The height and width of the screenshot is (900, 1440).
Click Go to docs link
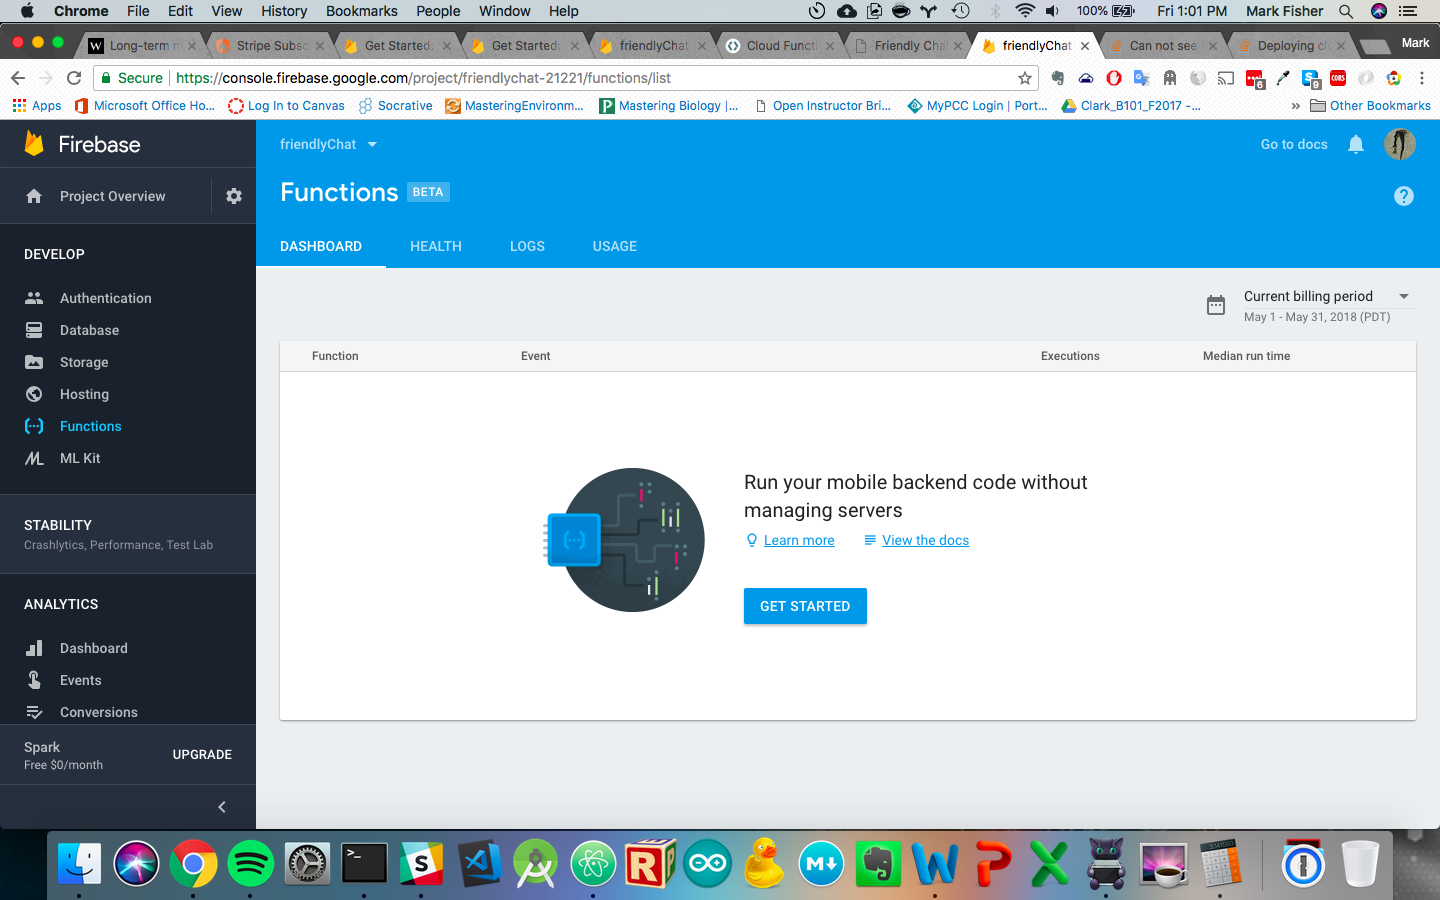tap(1294, 144)
